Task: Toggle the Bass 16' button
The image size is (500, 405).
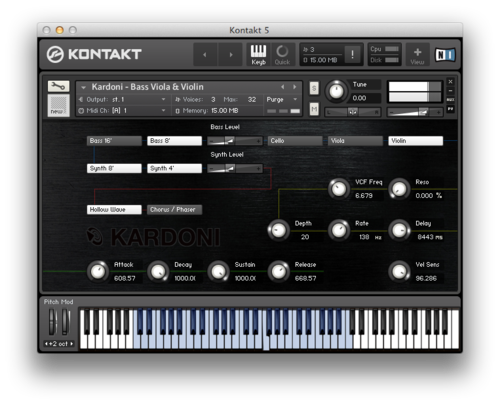Action: click(114, 141)
